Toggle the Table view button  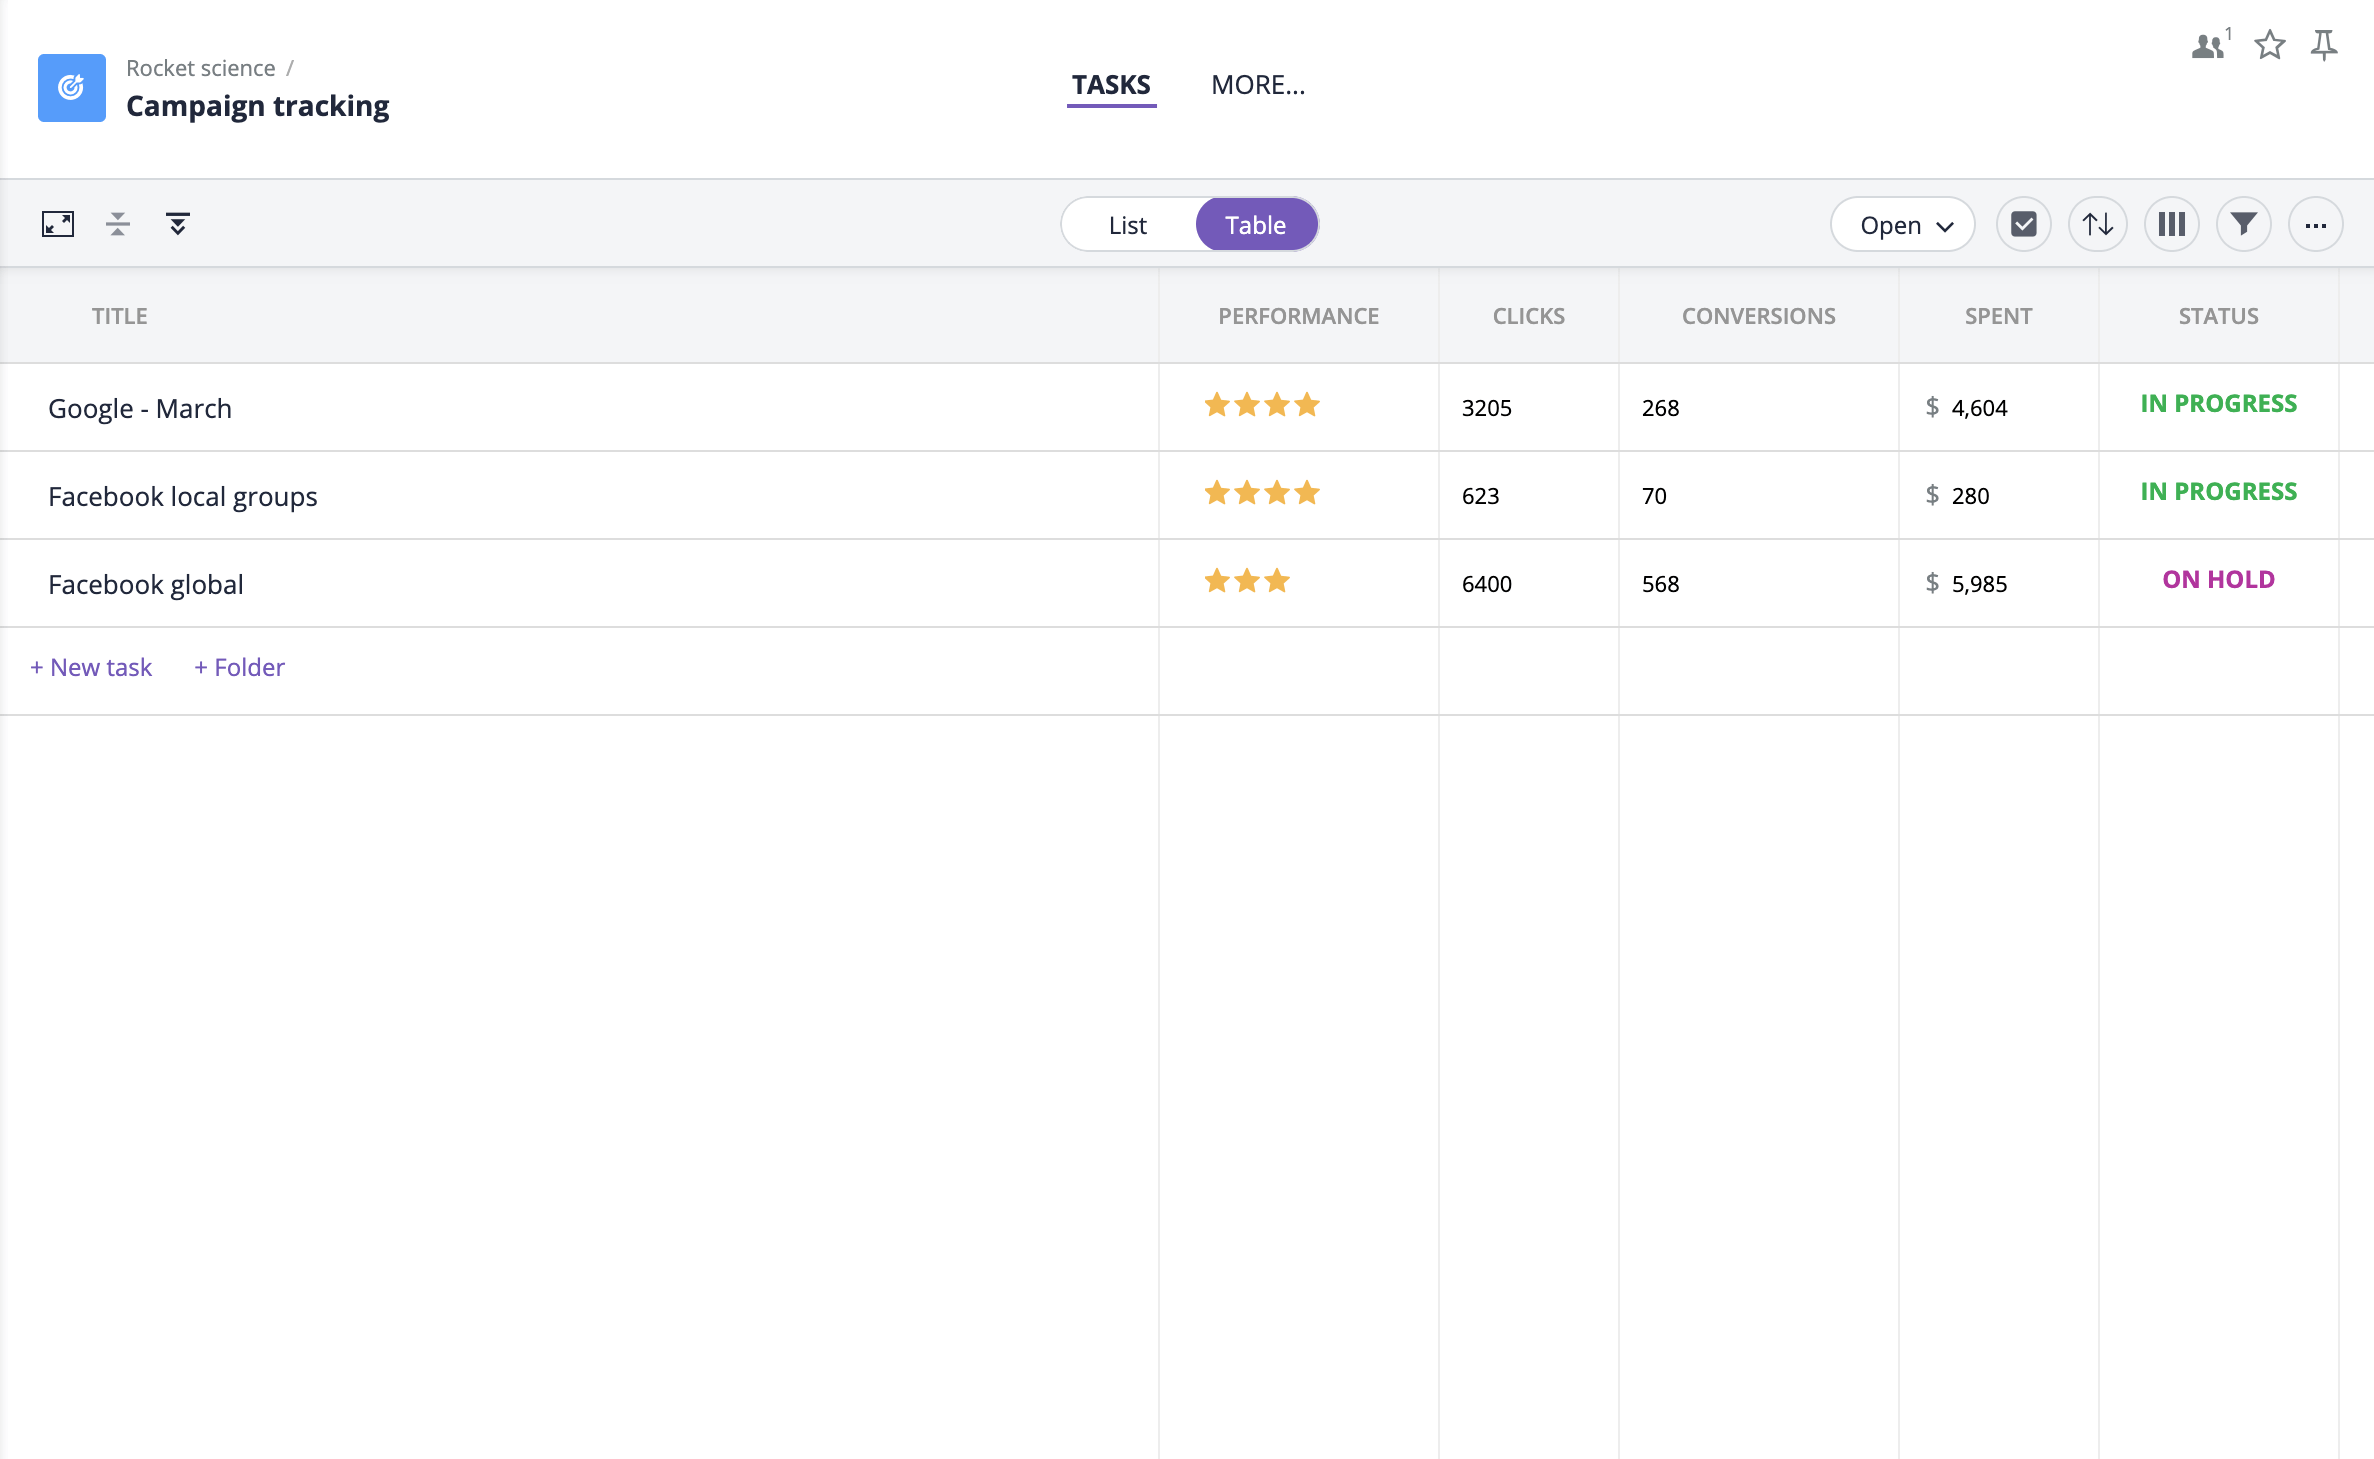click(1255, 222)
